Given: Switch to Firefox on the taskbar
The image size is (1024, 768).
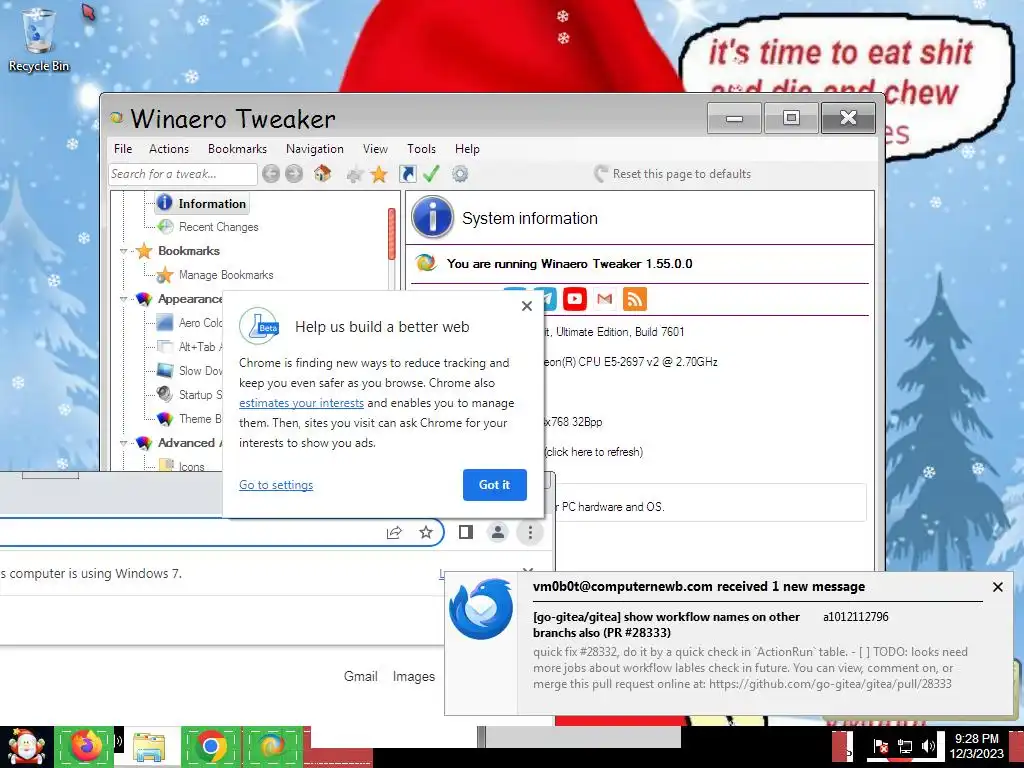Looking at the screenshot, I should click(x=86, y=746).
